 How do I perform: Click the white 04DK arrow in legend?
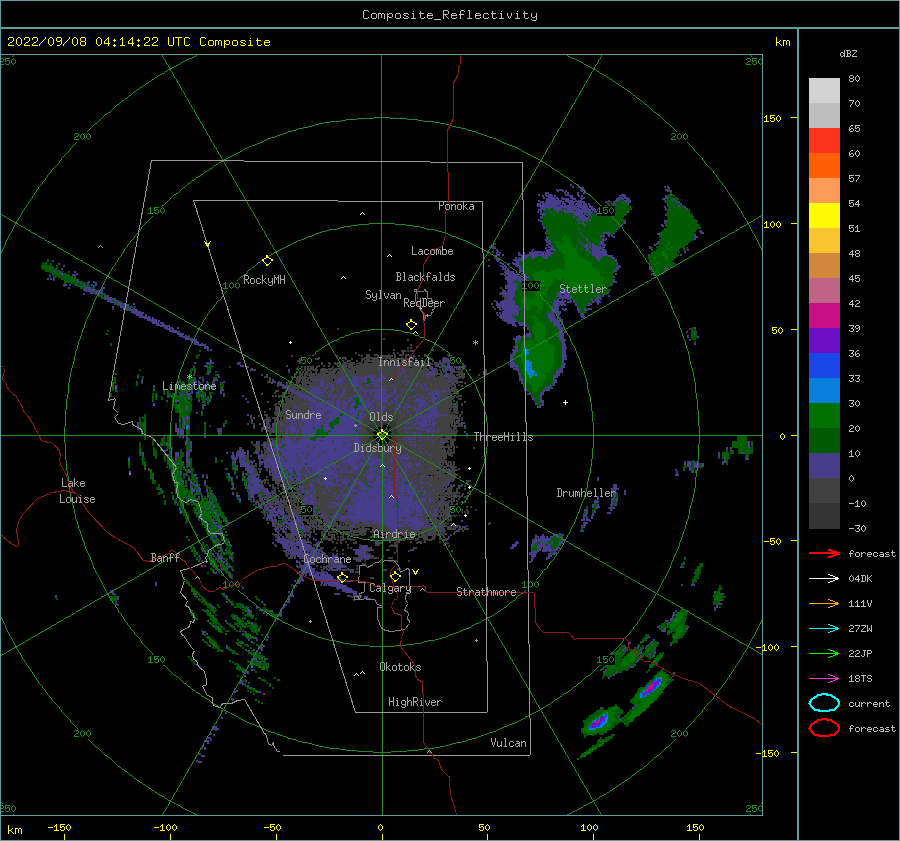click(x=824, y=579)
